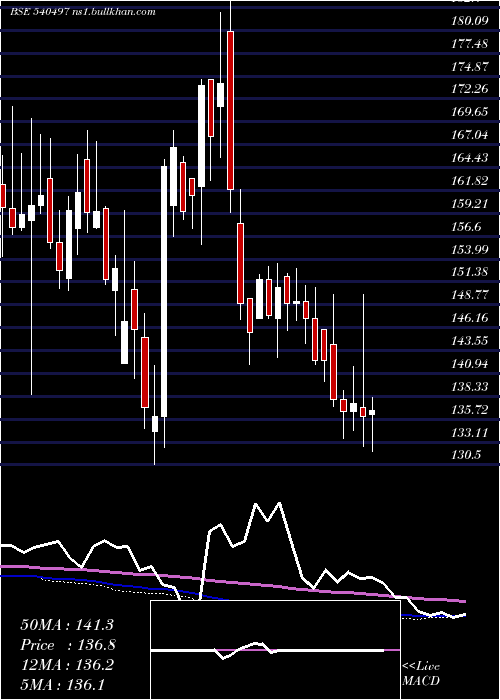Click the 50MA : 141.3 readout
Viewport: 500px width, 700px height.
tap(67, 625)
